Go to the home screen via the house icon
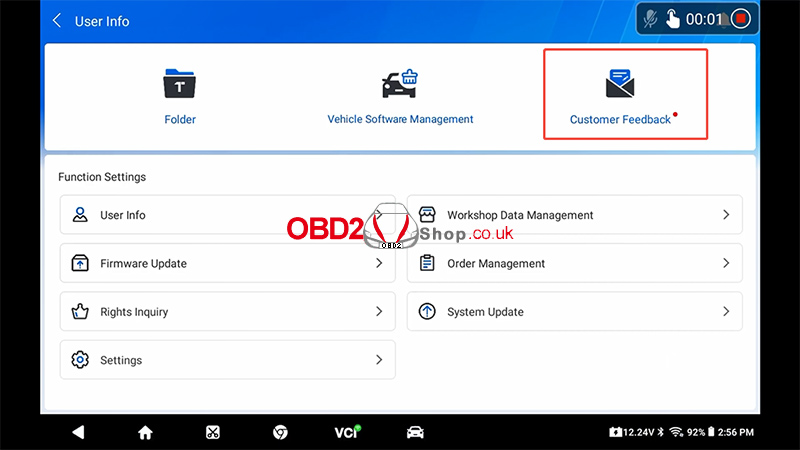Image resolution: width=800 pixels, height=450 pixels. point(145,433)
